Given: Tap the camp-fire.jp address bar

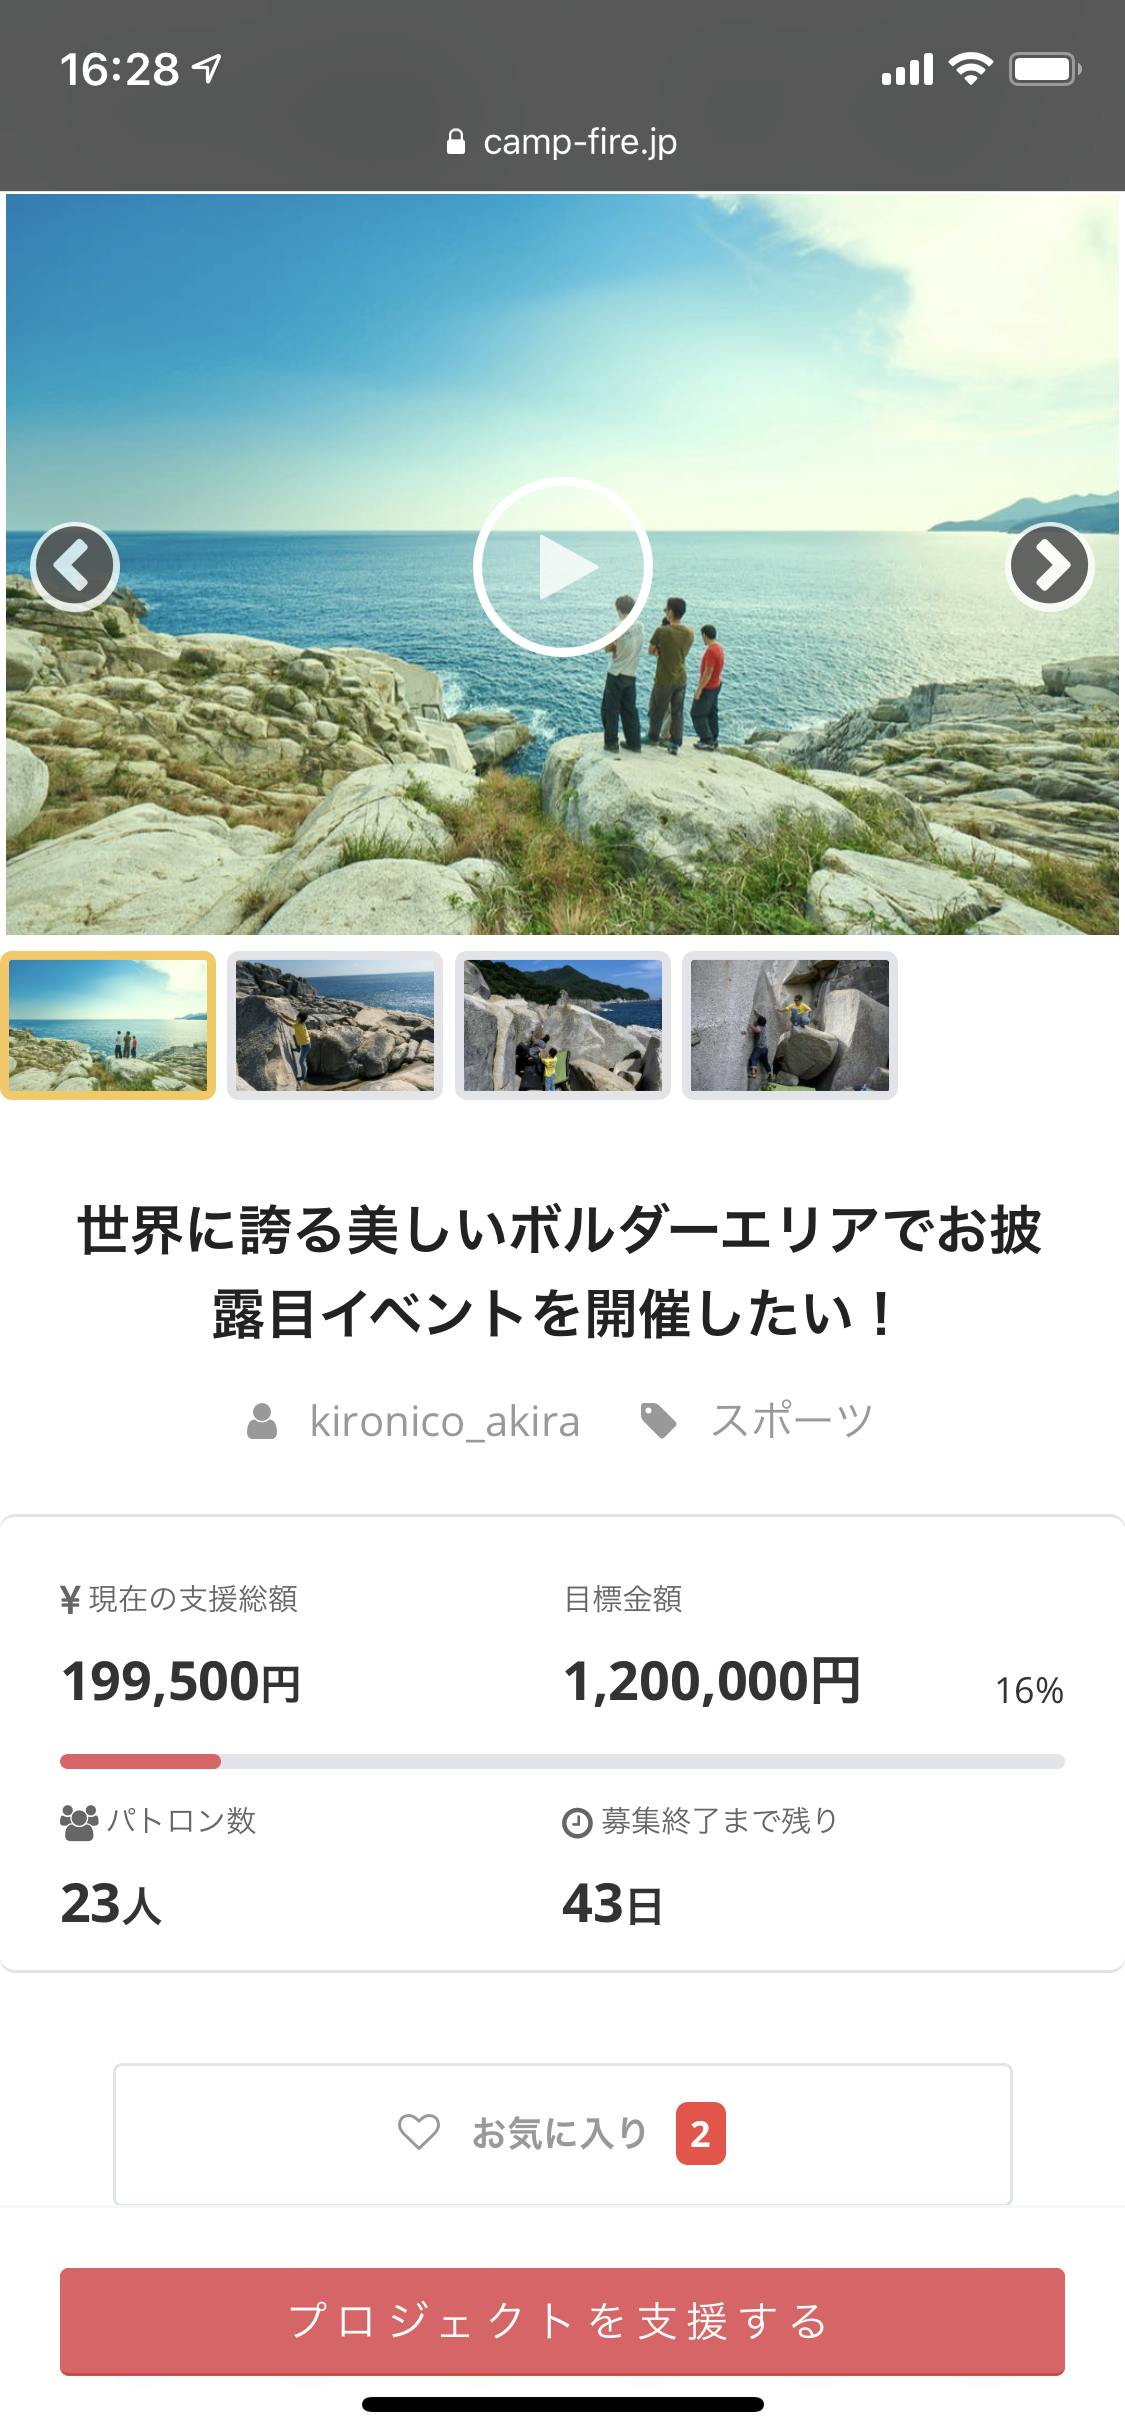Looking at the screenshot, I should [x=562, y=142].
